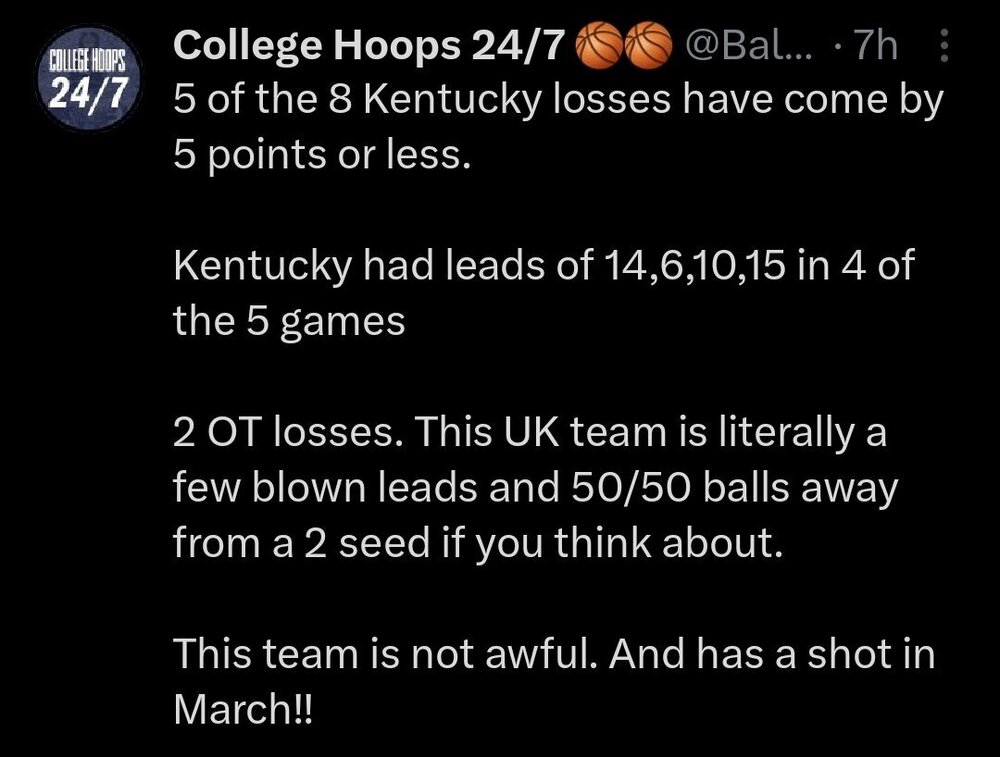Screen dimensions: 1000x757
Task: Click the 'COLLEGE HOOPS' lettering in avatar
Action: [x=88, y=63]
